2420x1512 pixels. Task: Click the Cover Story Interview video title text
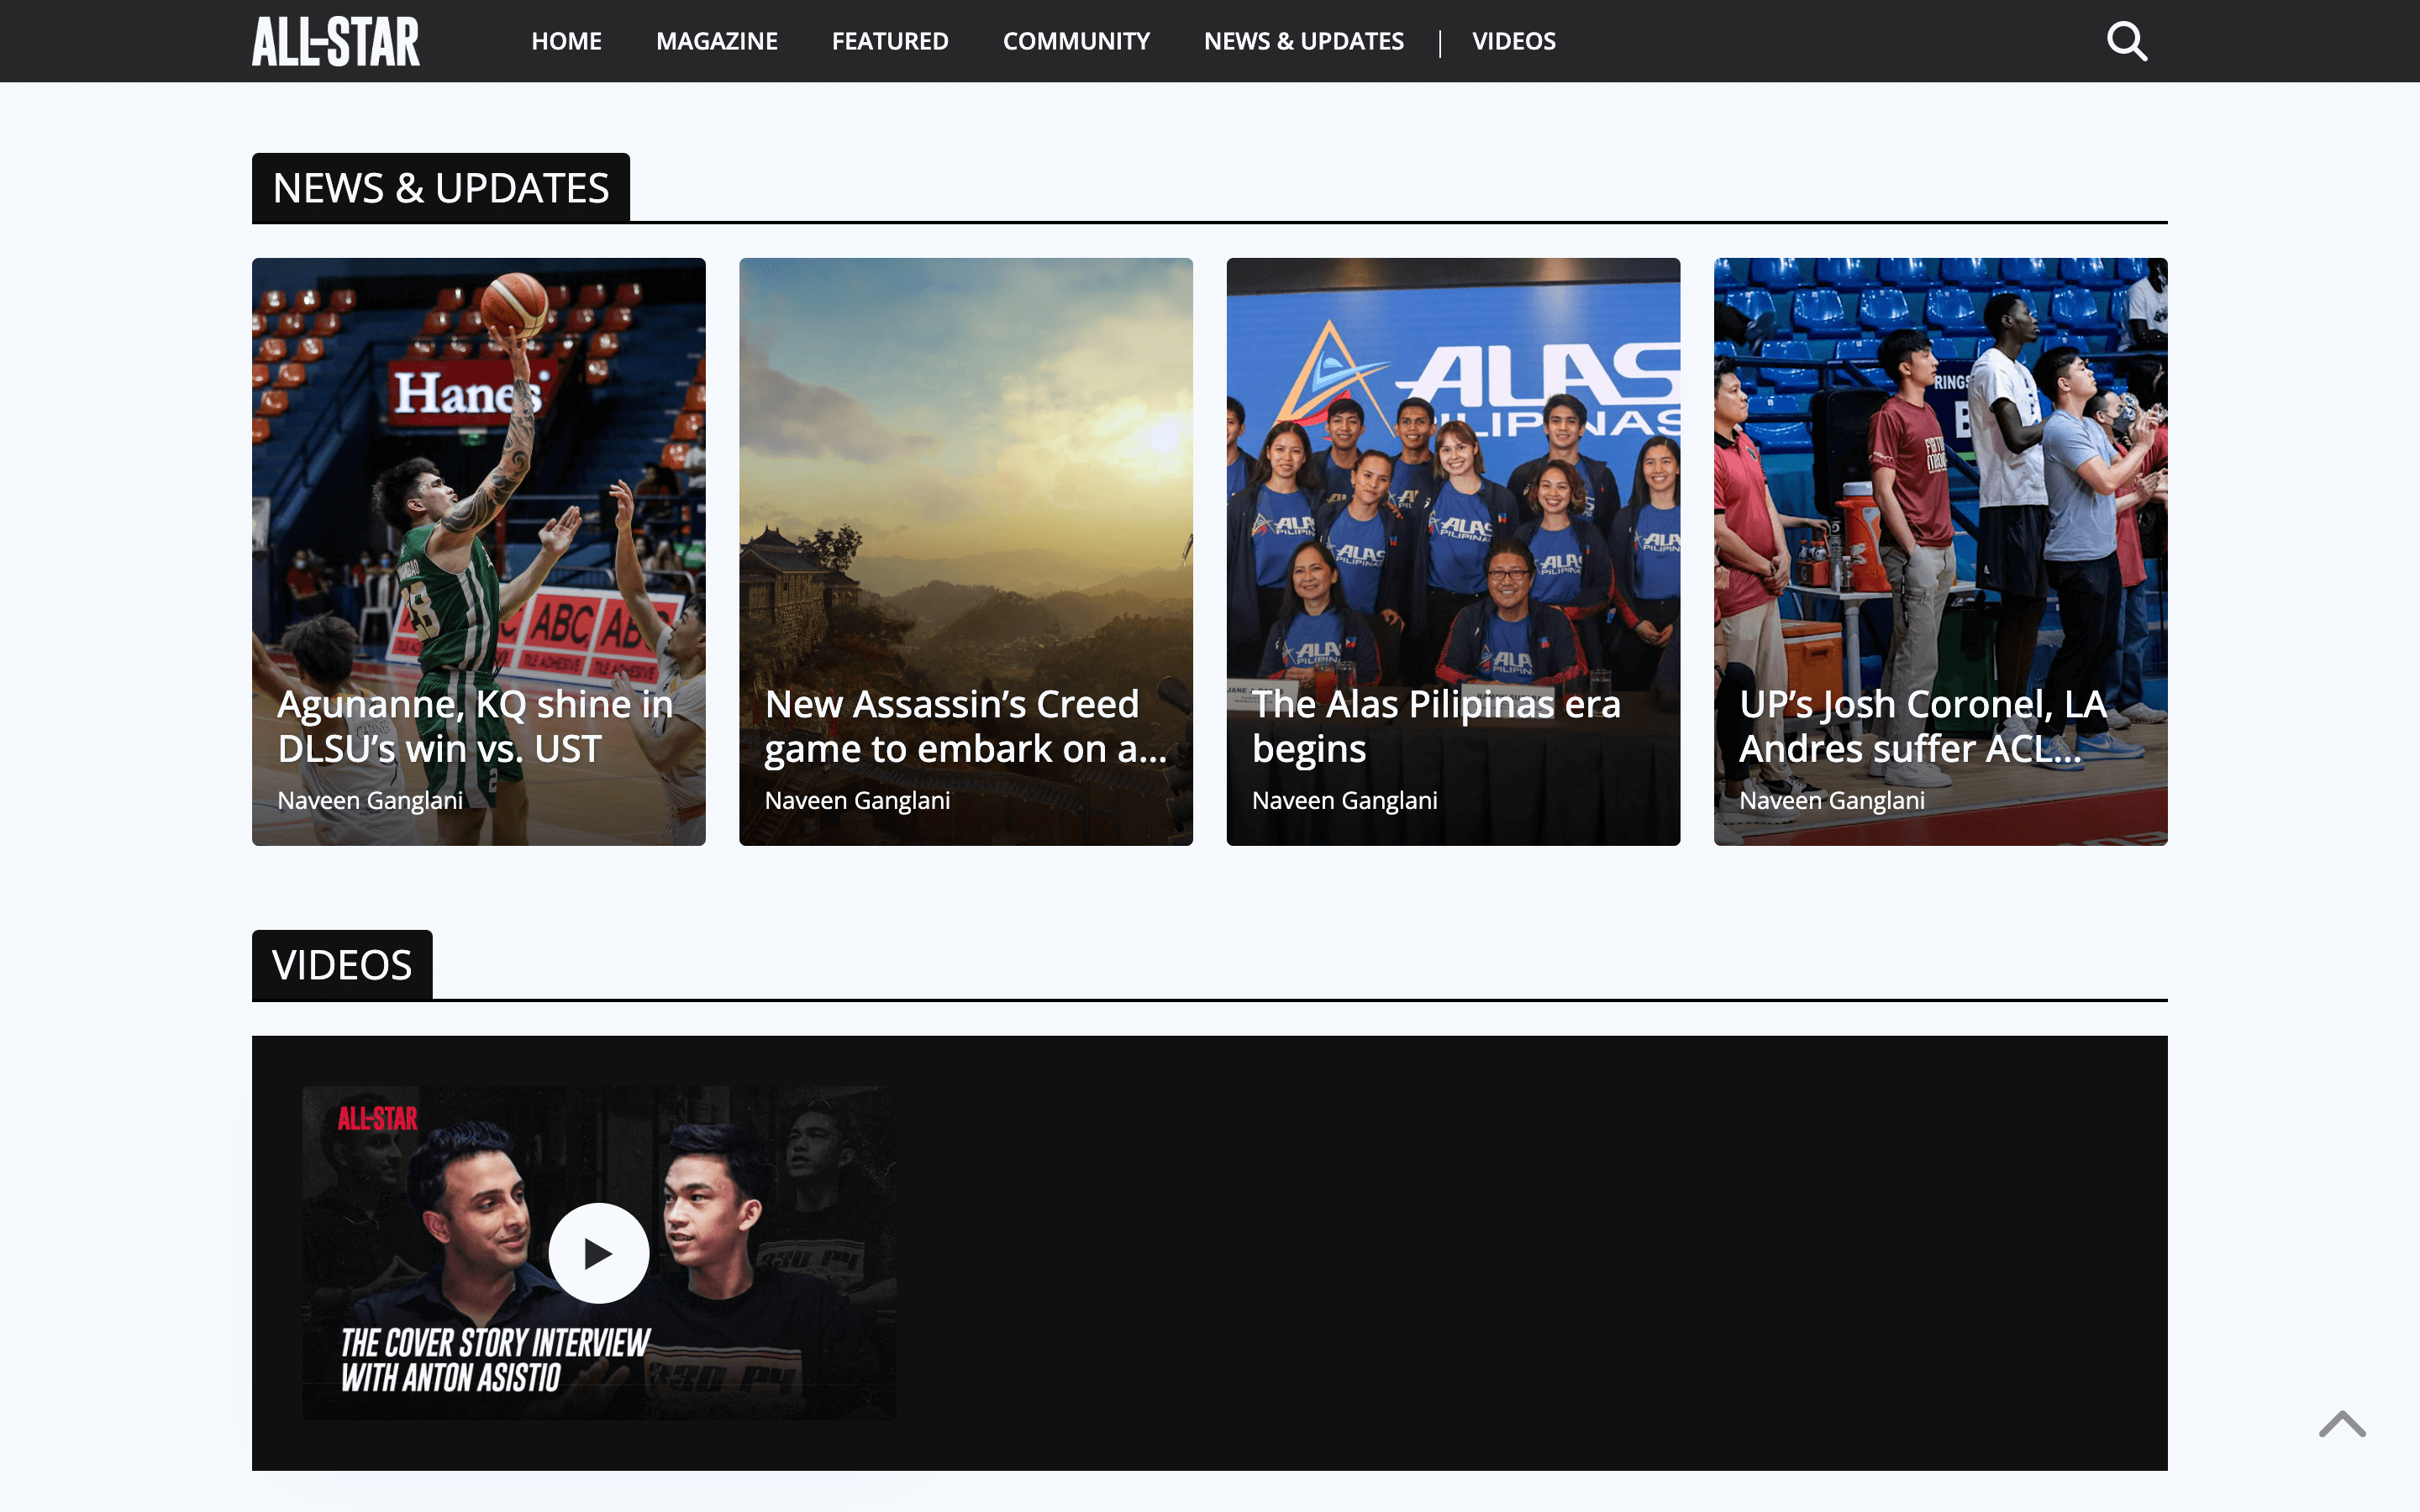[x=495, y=1361]
